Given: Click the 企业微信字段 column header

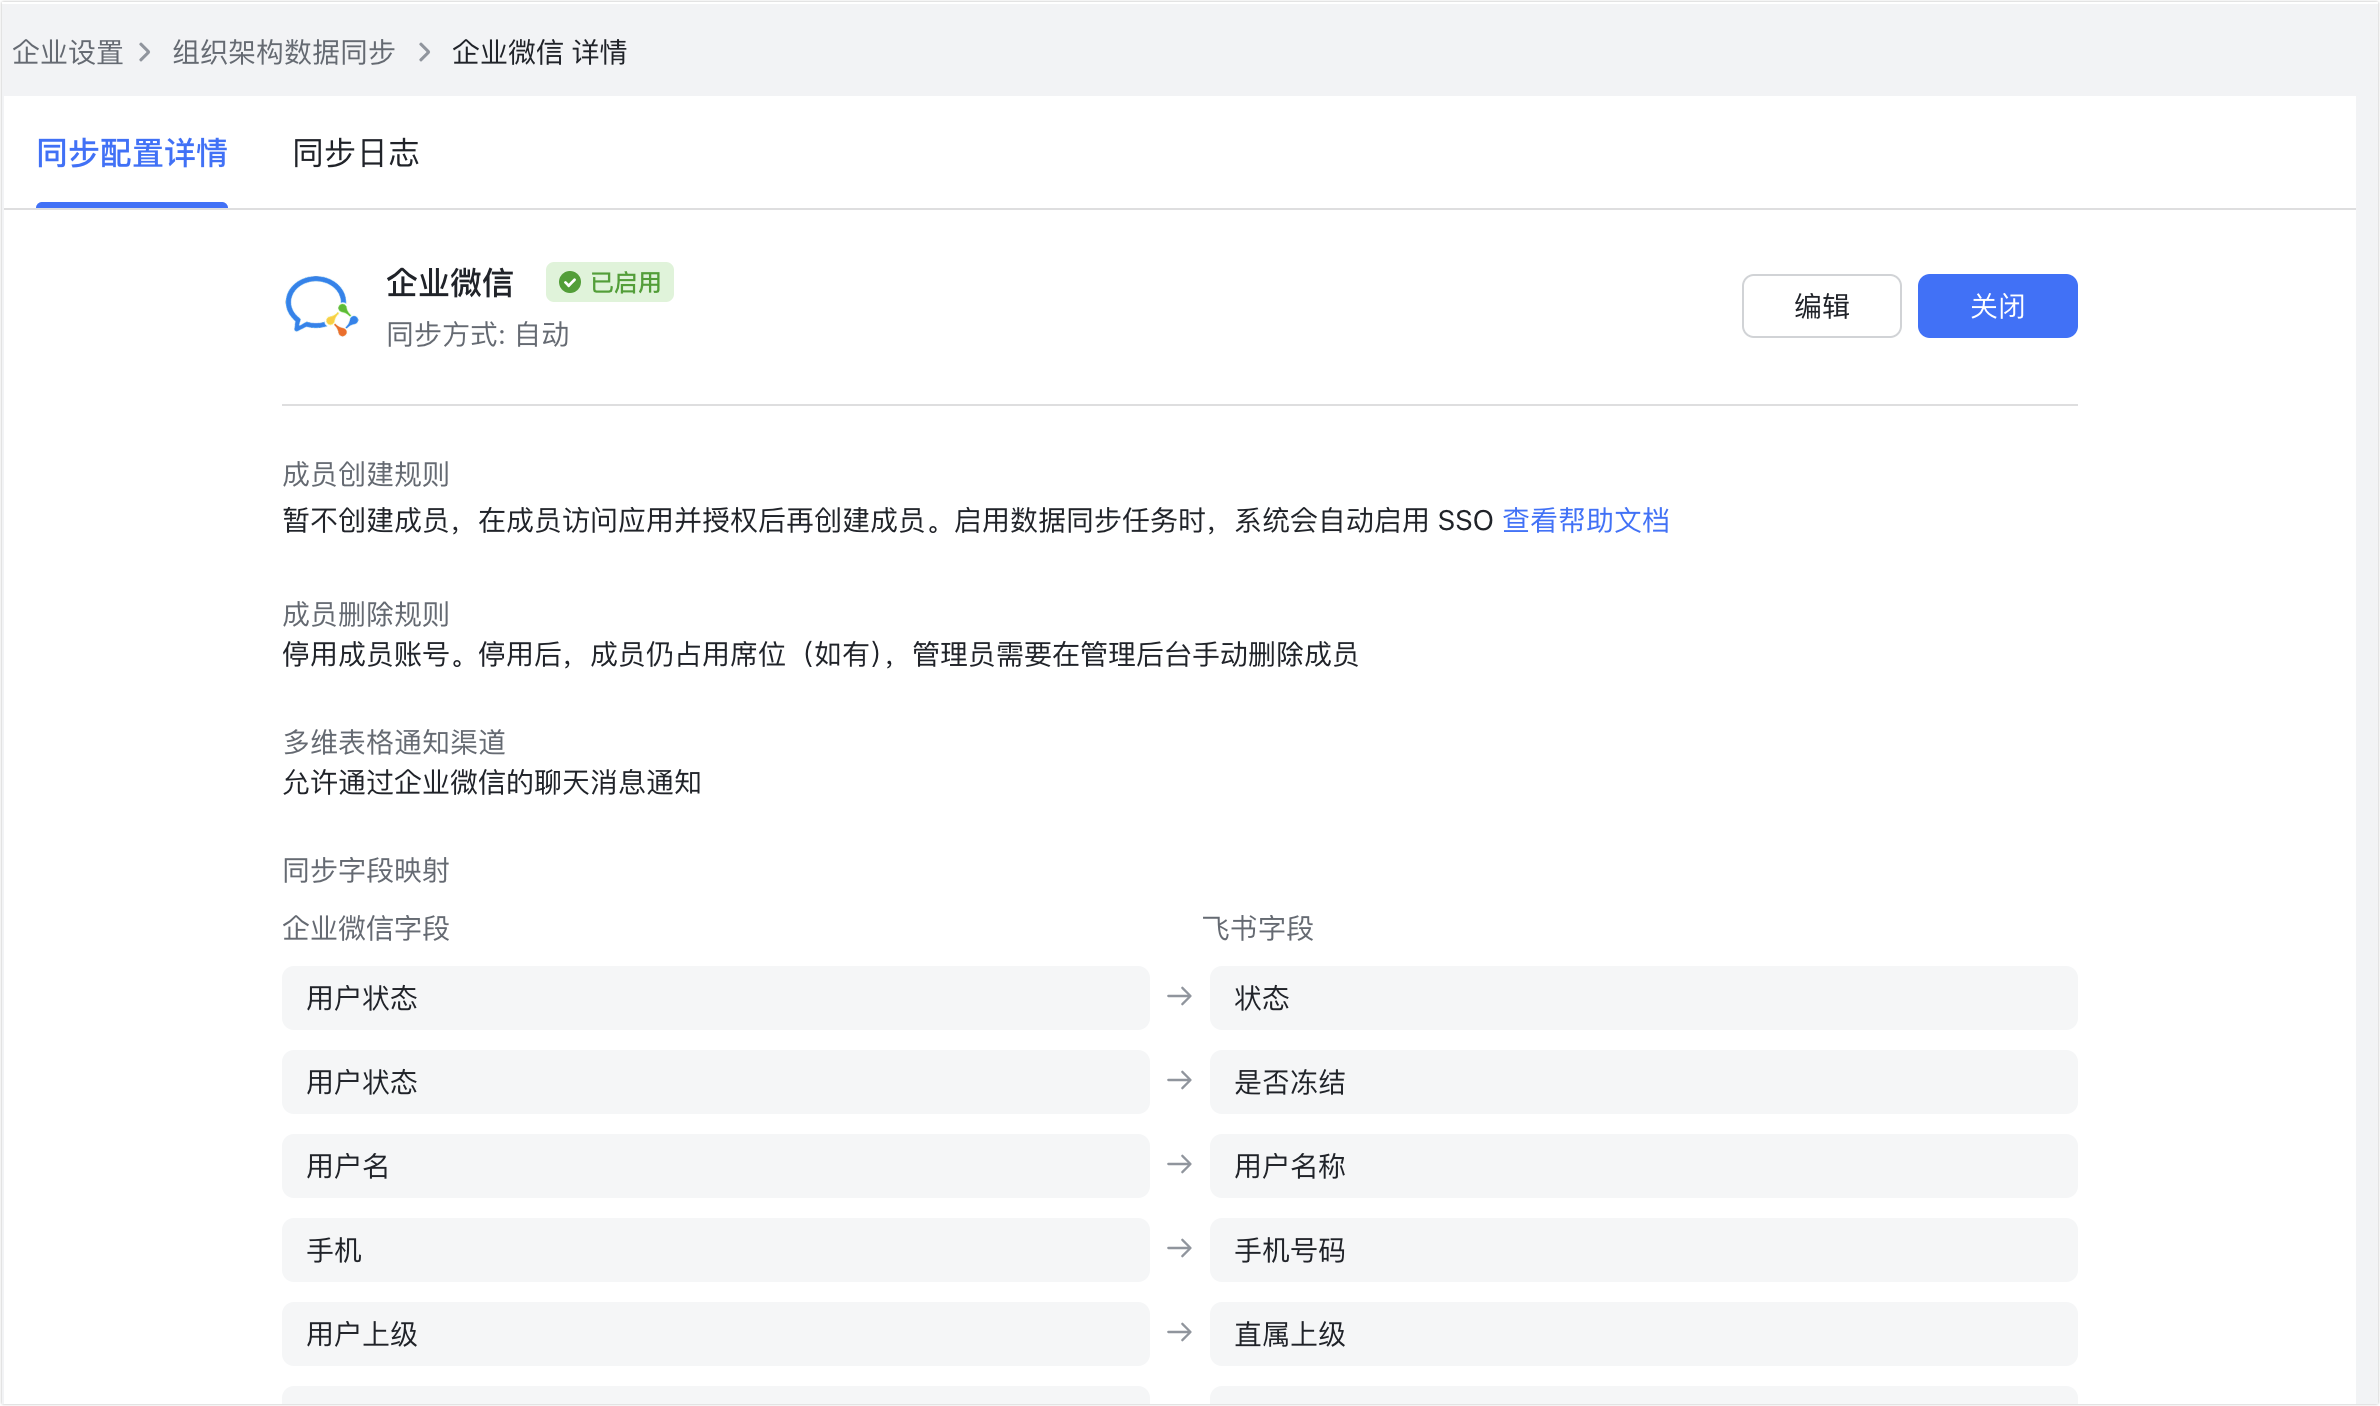Looking at the screenshot, I should point(366,928).
